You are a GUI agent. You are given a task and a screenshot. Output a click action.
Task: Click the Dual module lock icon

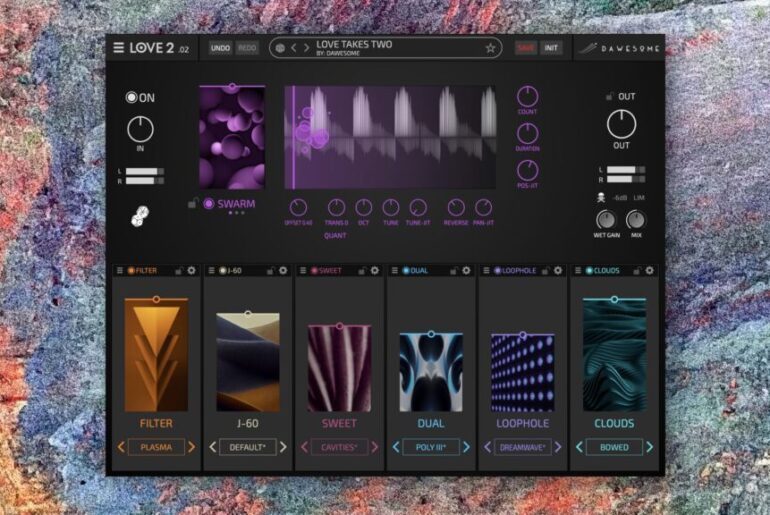(x=453, y=271)
